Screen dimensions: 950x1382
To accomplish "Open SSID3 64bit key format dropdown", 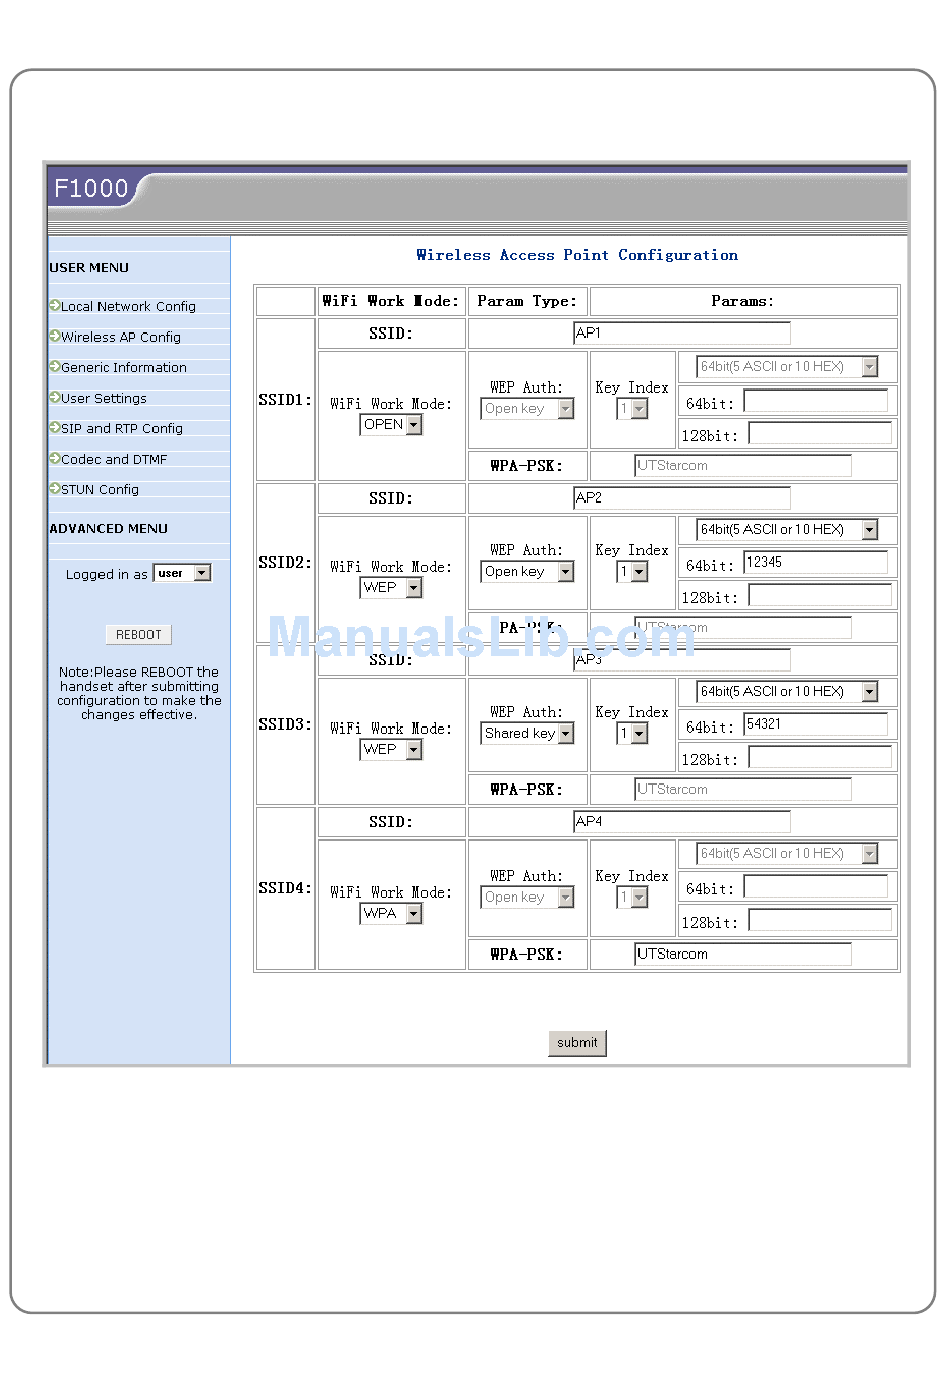I will pos(787,692).
